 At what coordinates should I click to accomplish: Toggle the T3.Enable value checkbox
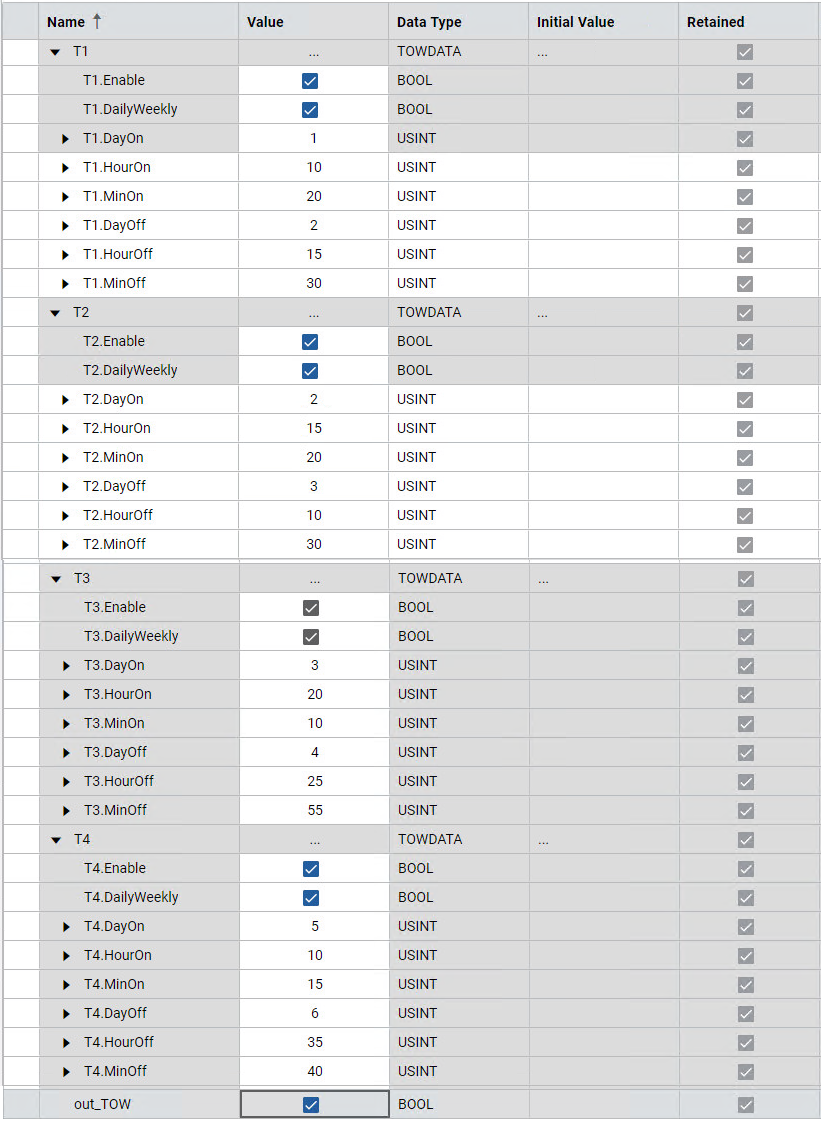(x=311, y=608)
